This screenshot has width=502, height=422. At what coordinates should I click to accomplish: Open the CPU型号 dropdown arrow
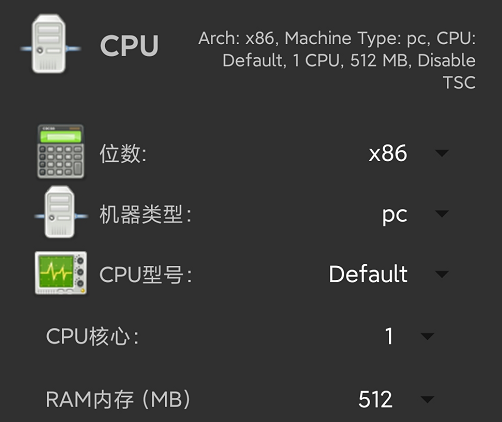pos(442,274)
